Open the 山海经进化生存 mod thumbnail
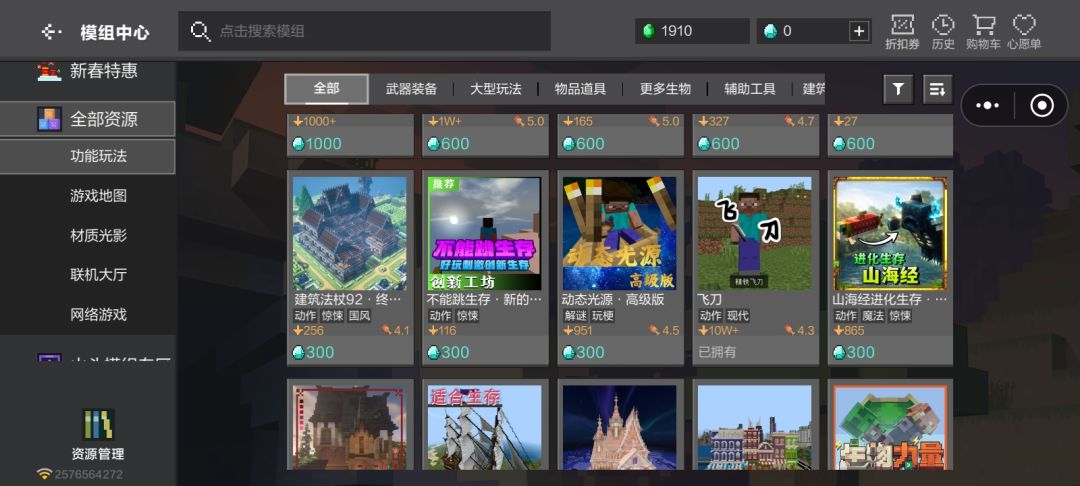The height and width of the screenshot is (486, 1080). click(890, 233)
